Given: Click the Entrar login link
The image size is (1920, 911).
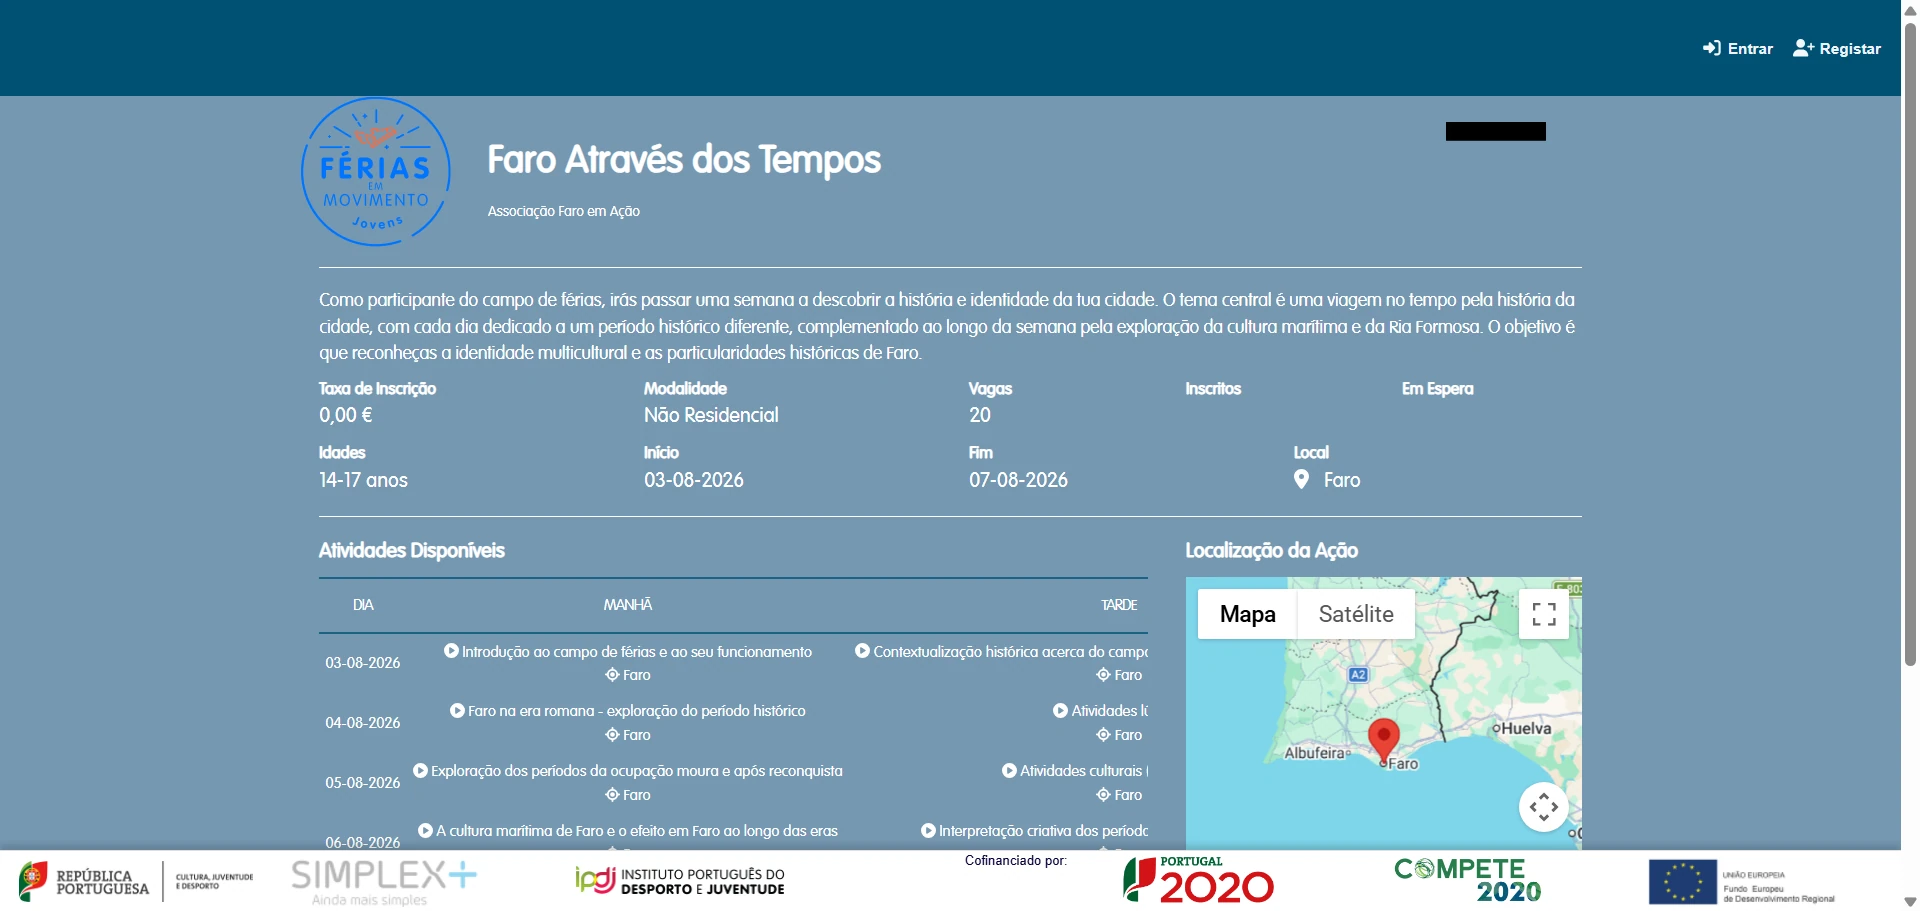Looking at the screenshot, I should point(1737,48).
